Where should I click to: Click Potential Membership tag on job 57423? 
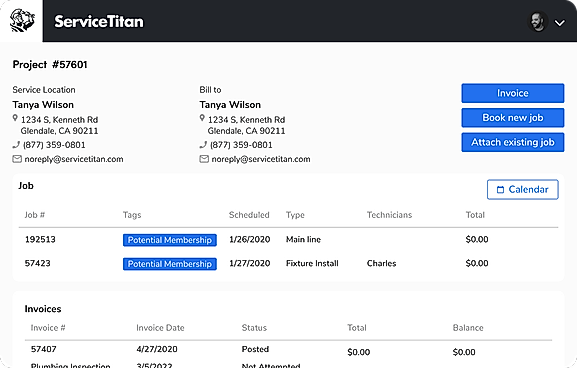170,264
